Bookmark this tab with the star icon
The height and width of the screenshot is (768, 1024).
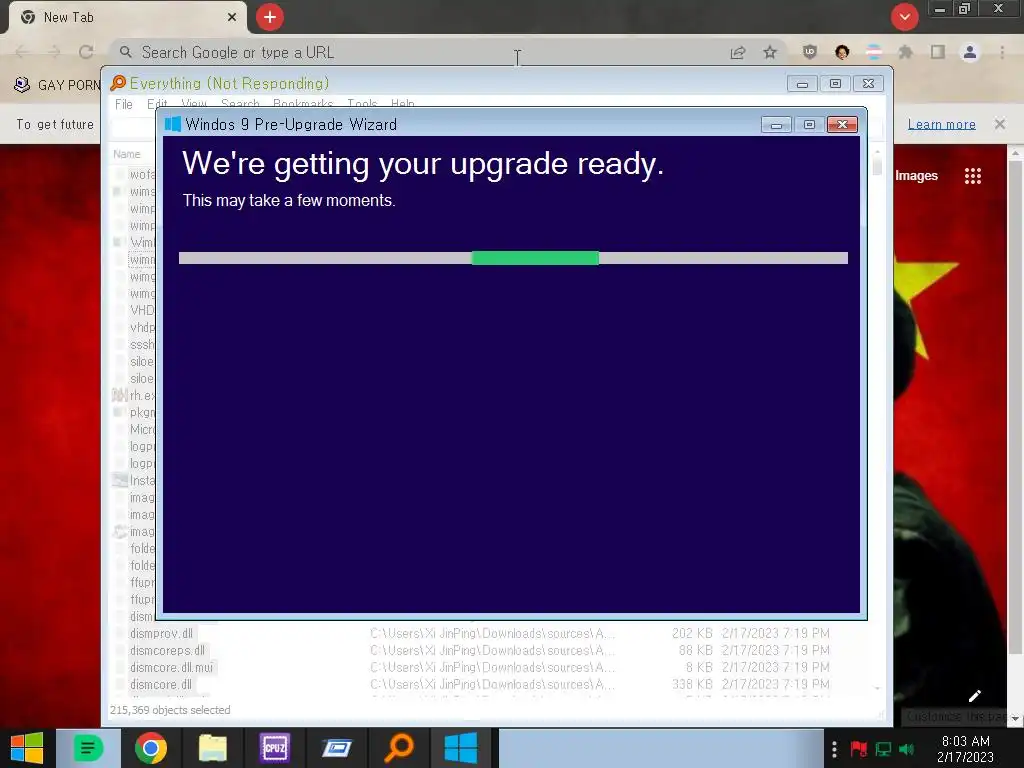click(x=770, y=52)
